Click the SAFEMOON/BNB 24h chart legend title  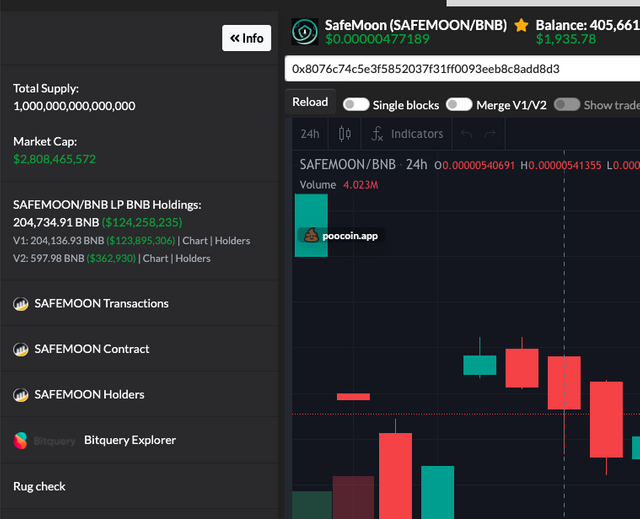tap(363, 164)
